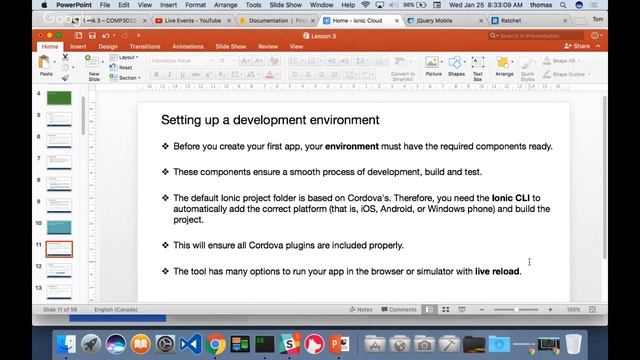
Task: Click the Spotlight search icon in menu bar
Action: coord(563,5)
